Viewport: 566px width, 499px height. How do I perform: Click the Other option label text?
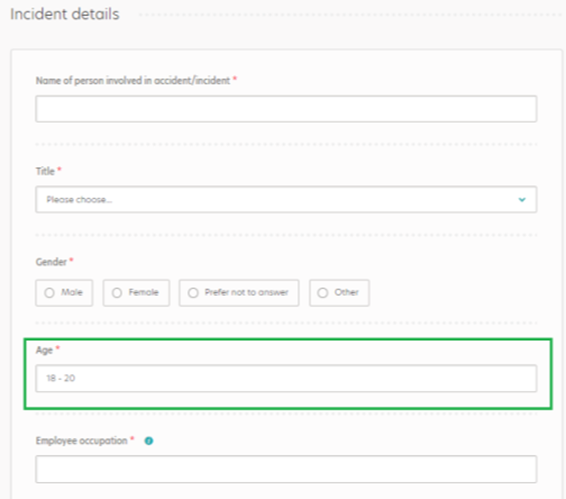(x=347, y=292)
